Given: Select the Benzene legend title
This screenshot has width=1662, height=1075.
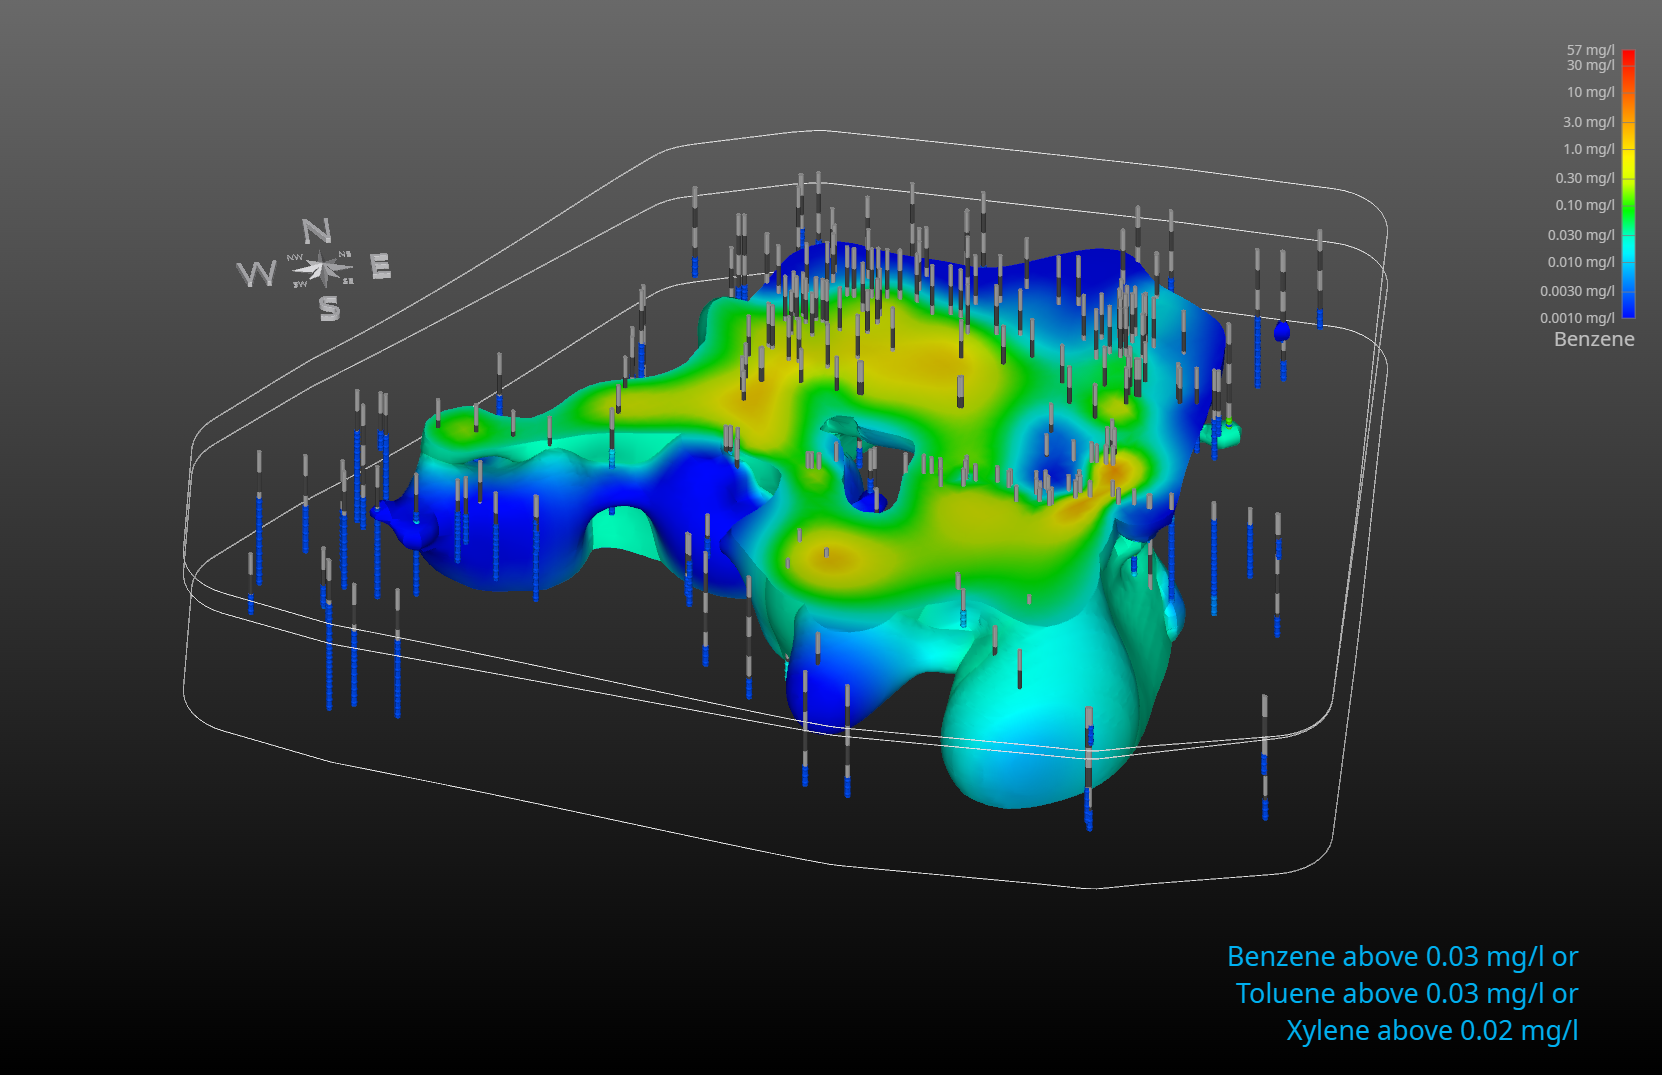Looking at the screenshot, I should tap(1593, 339).
